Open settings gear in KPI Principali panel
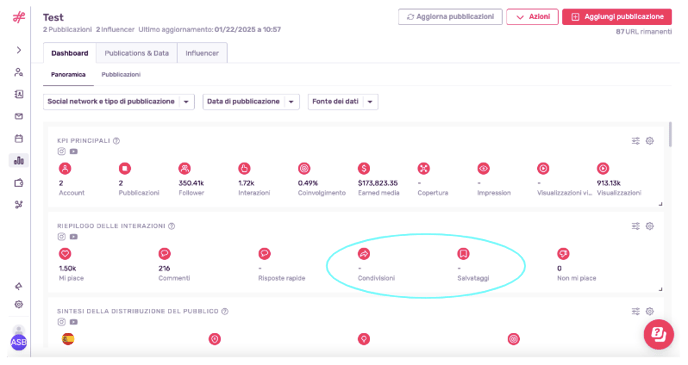Screen dimensions: 688x365 click(650, 141)
